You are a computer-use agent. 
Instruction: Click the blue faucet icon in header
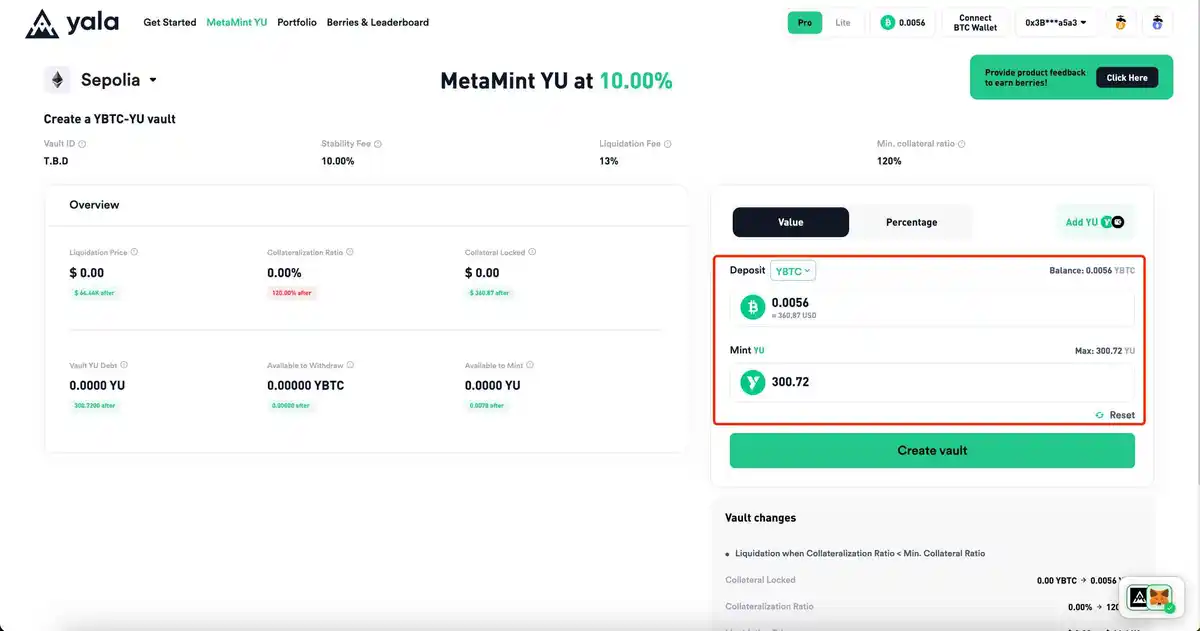1157,23
